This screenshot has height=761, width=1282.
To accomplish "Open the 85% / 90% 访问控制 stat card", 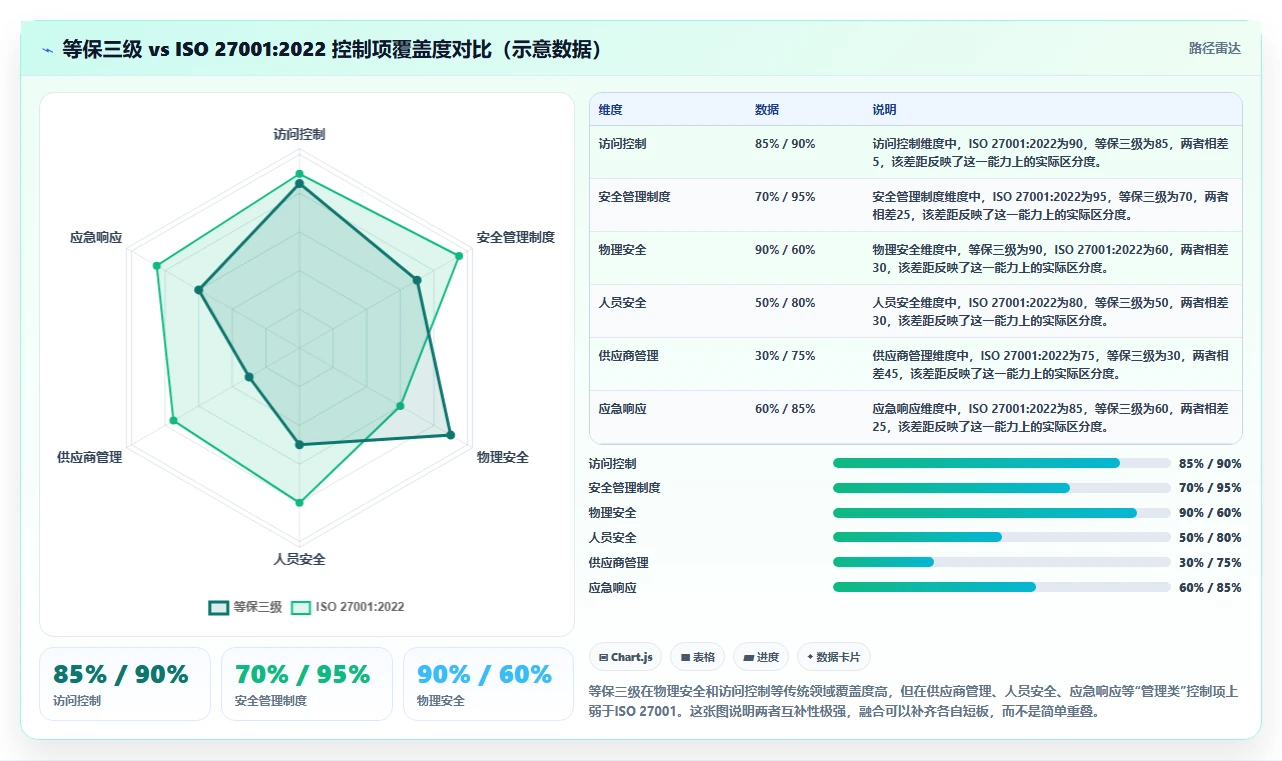I will pyautogui.click(x=125, y=684).
